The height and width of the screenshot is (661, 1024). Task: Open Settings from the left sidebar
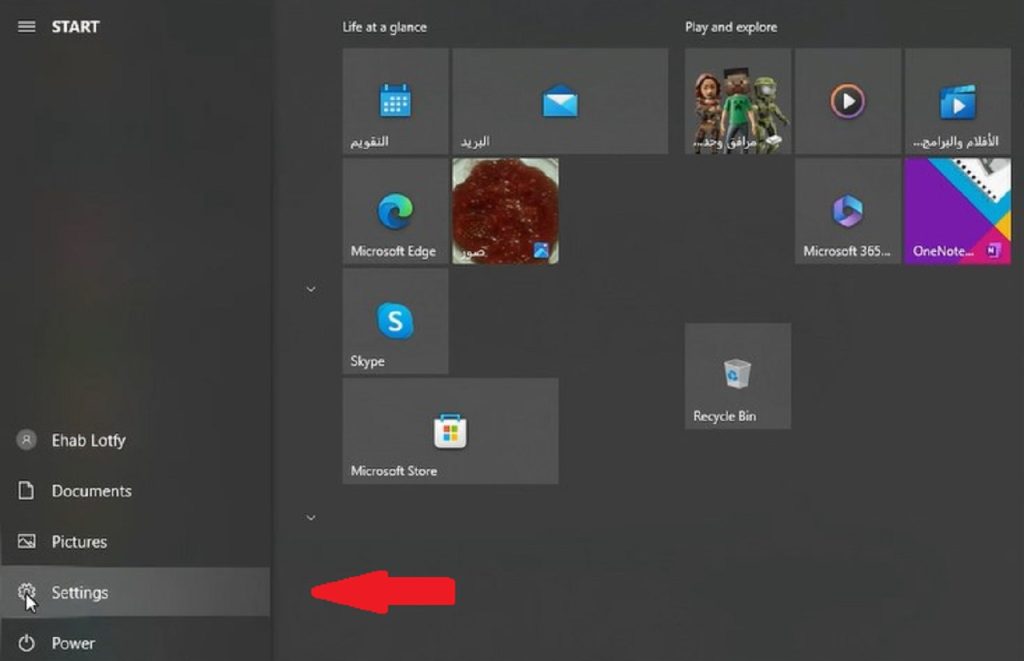coord(79,593)
